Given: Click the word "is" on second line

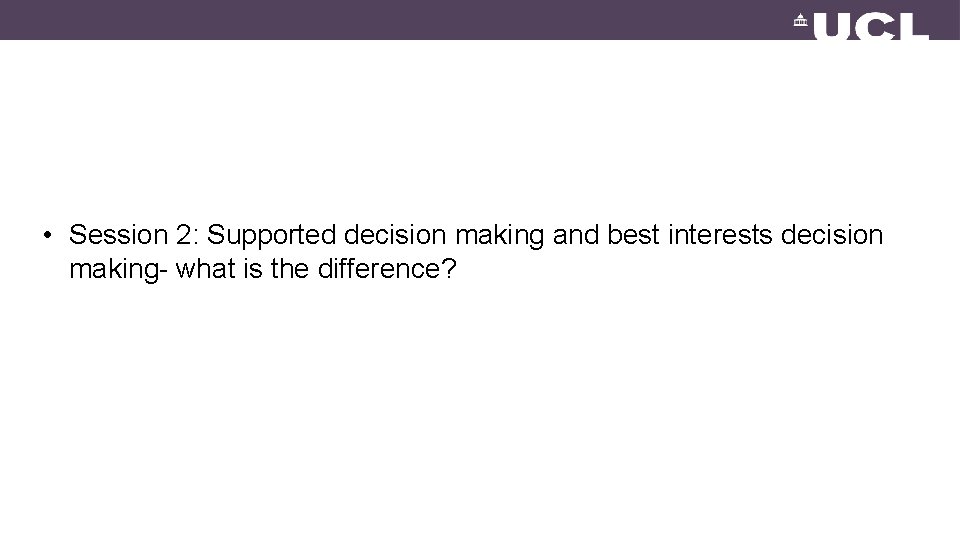Looking at the screenshot, I should pos(253,269).
